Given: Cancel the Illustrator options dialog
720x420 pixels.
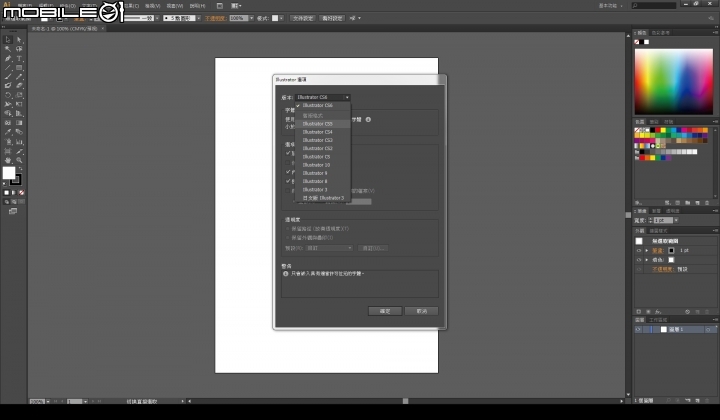Looking at the screenshot, I should click(x=422, y=311).
